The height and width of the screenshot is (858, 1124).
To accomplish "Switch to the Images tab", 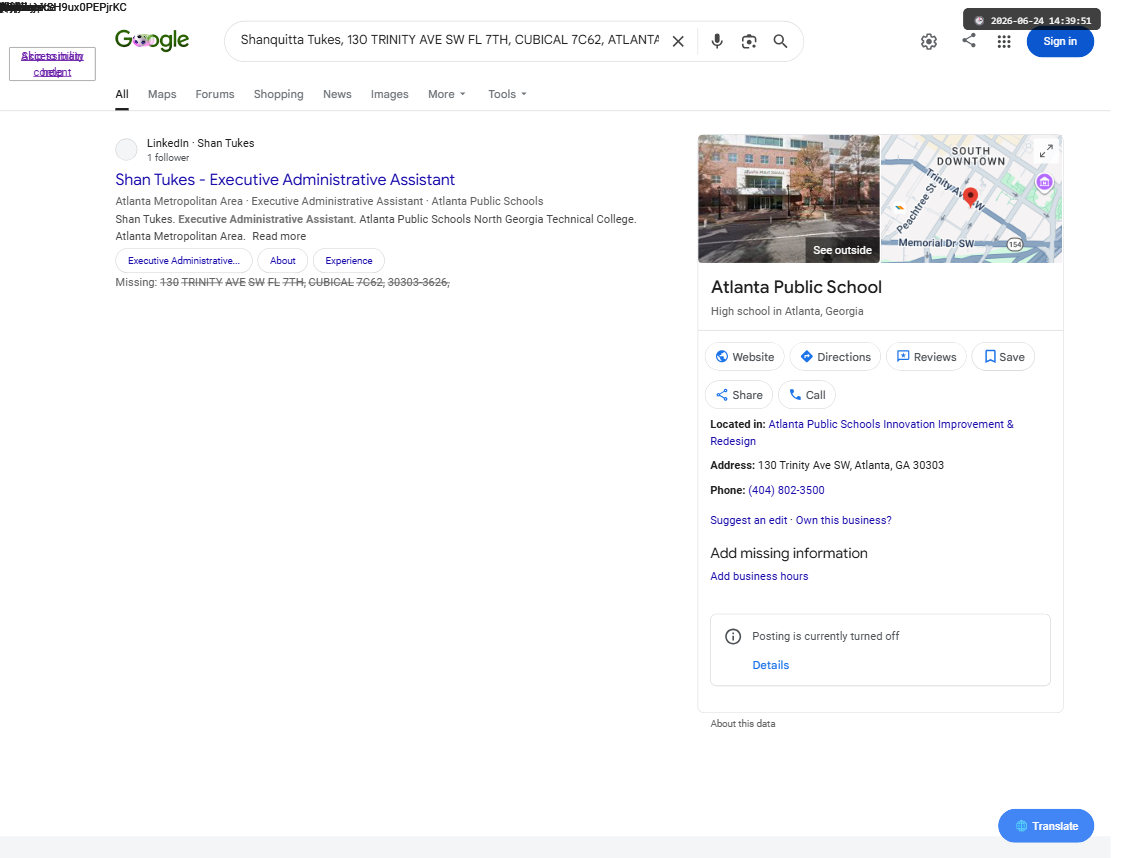I will pos(389,94).
